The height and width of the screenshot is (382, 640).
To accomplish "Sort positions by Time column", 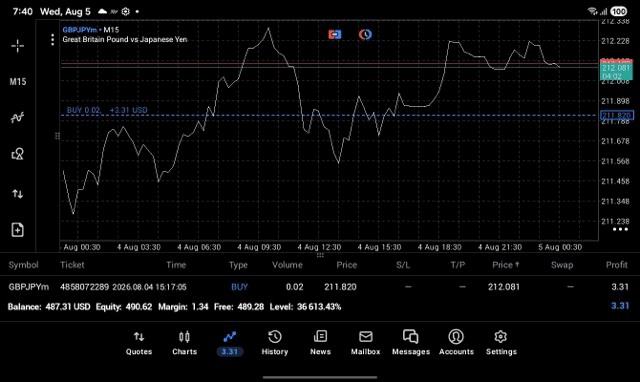I will pyautogui.click(x=176, y=265).
